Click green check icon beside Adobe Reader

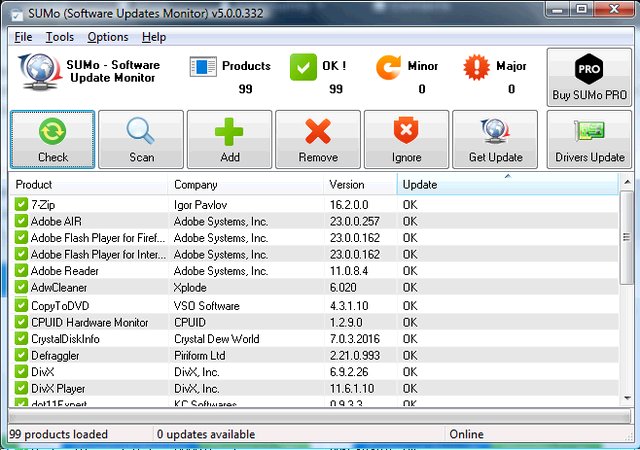(21, 271)
